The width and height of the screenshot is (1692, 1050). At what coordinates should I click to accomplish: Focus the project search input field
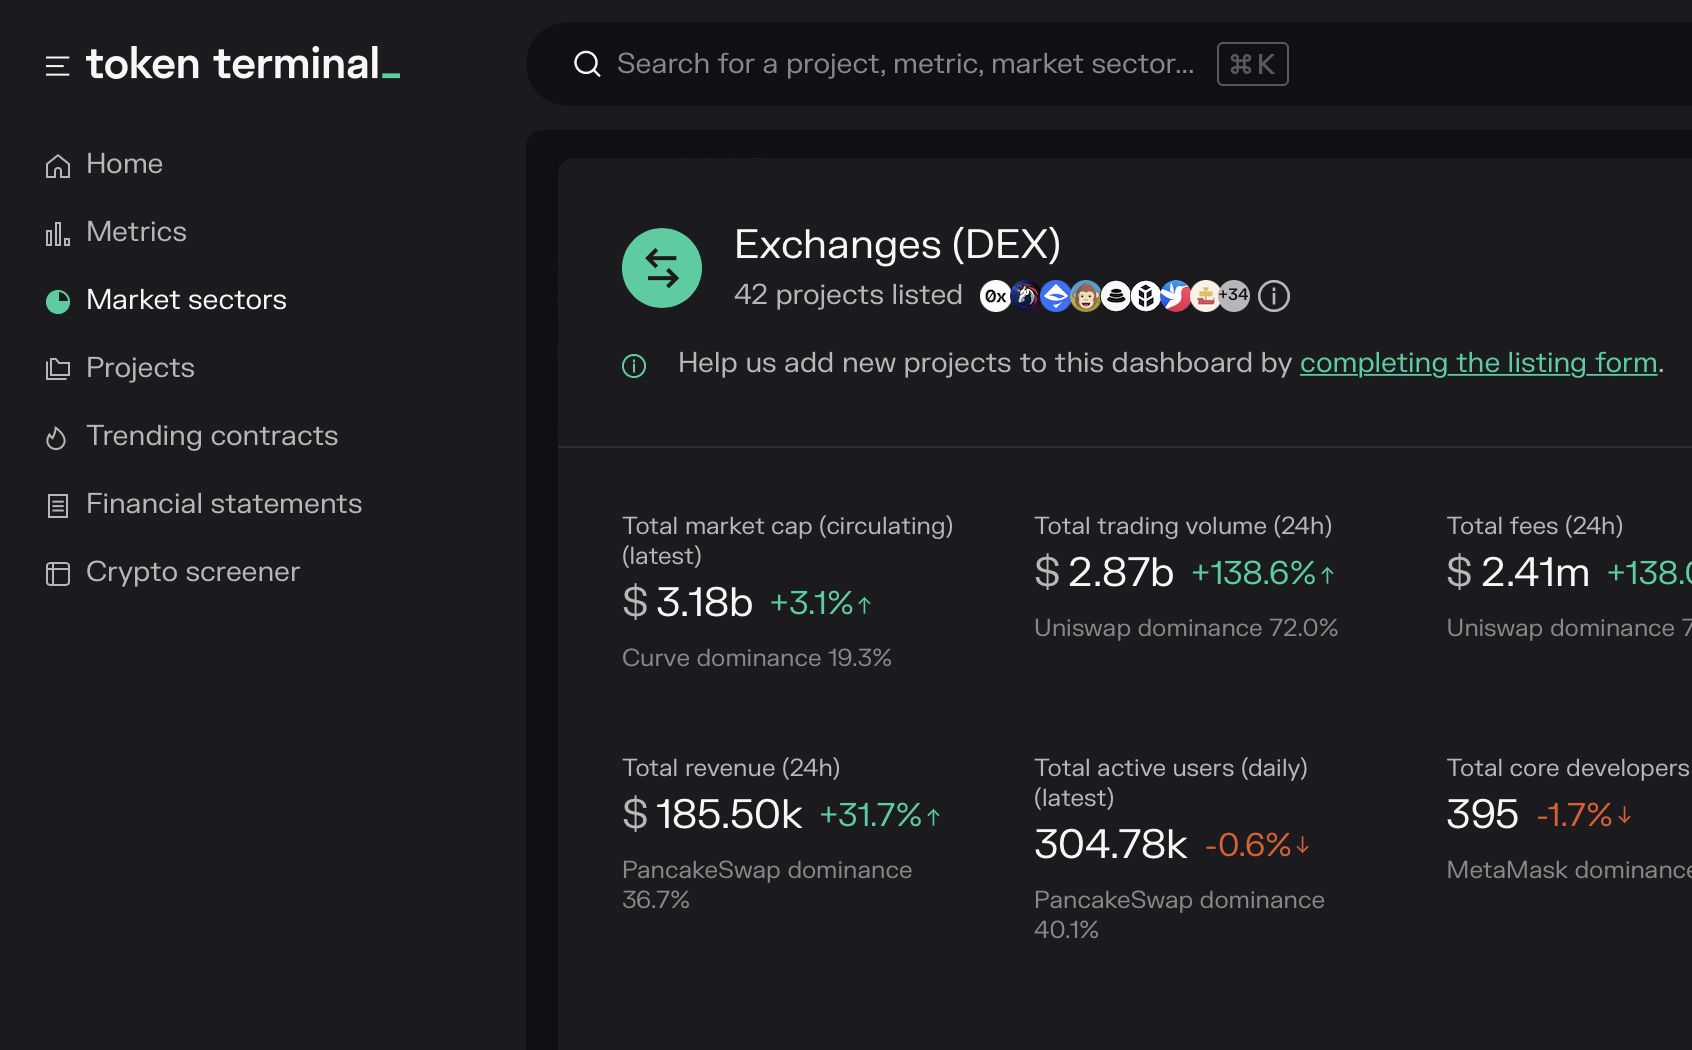point(905,64)
